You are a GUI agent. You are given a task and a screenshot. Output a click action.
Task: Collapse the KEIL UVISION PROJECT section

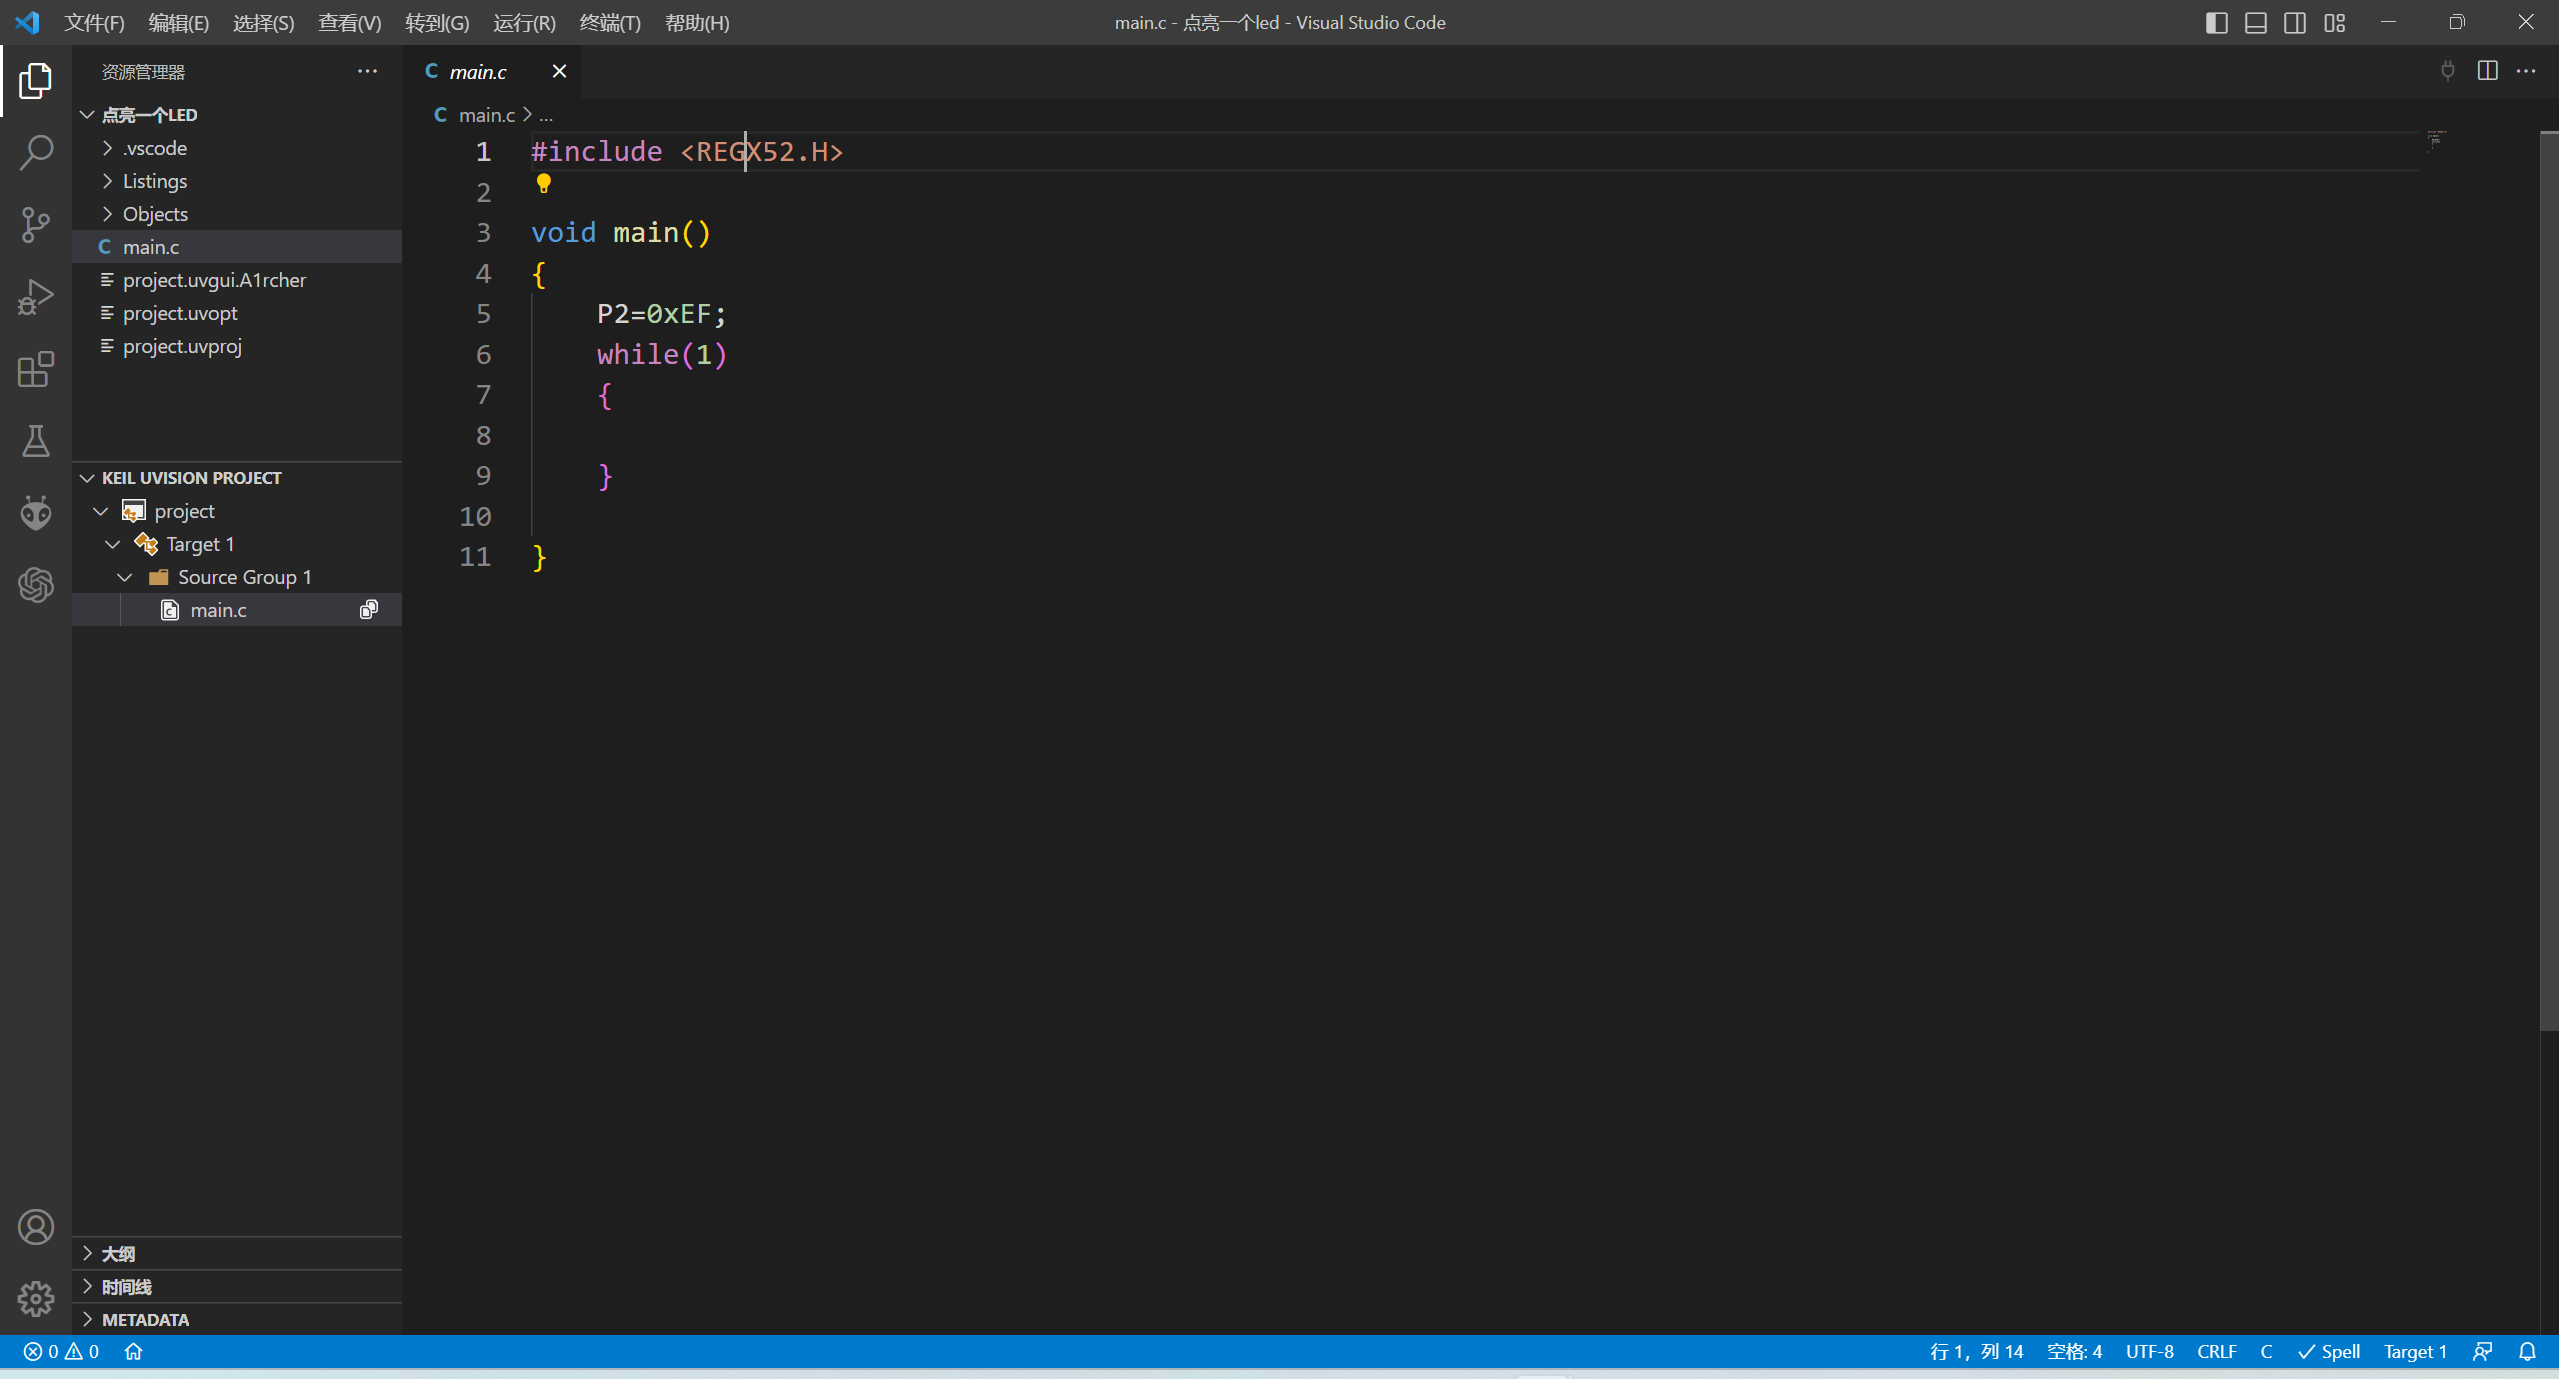192,478
